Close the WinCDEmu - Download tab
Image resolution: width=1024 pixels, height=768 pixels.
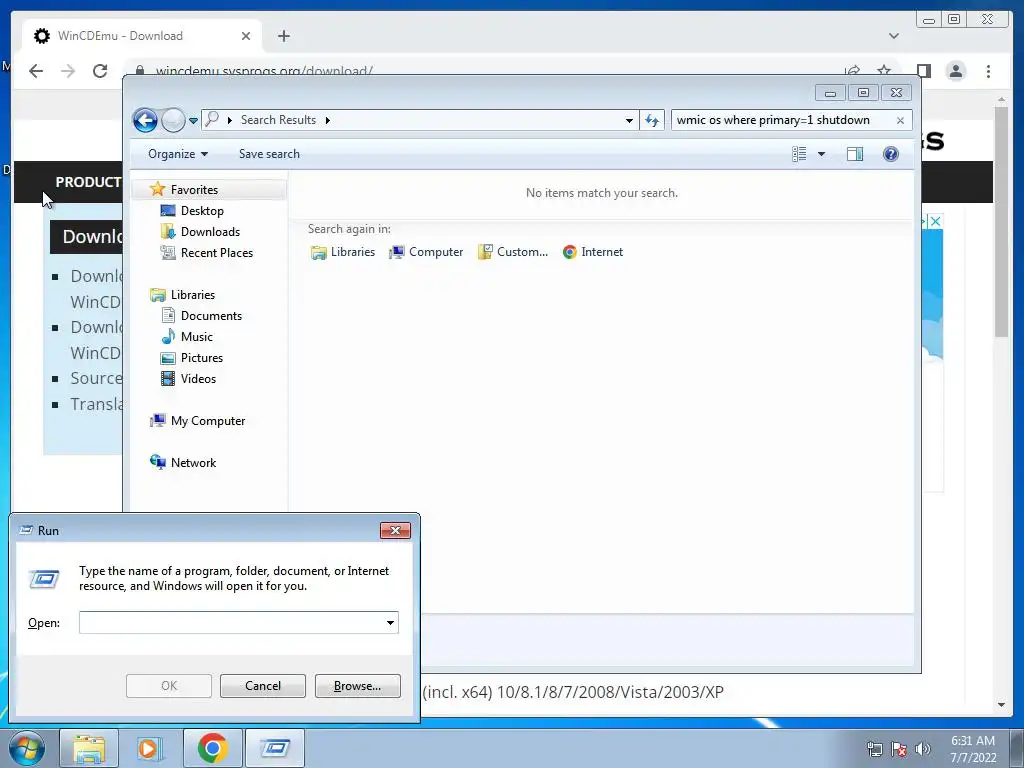pyautogui.click(x=246, y=36)
